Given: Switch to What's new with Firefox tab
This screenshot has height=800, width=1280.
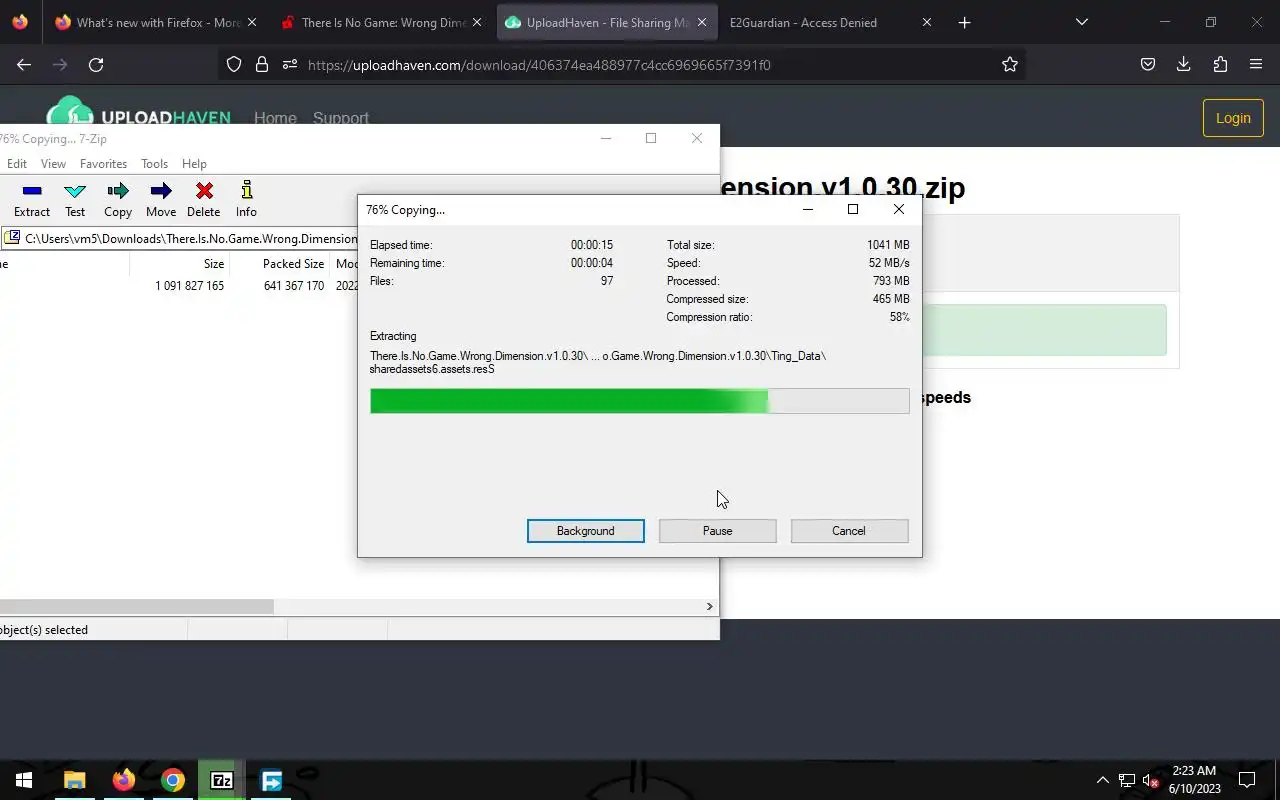Looking at the screenshot, I should 156,22.
